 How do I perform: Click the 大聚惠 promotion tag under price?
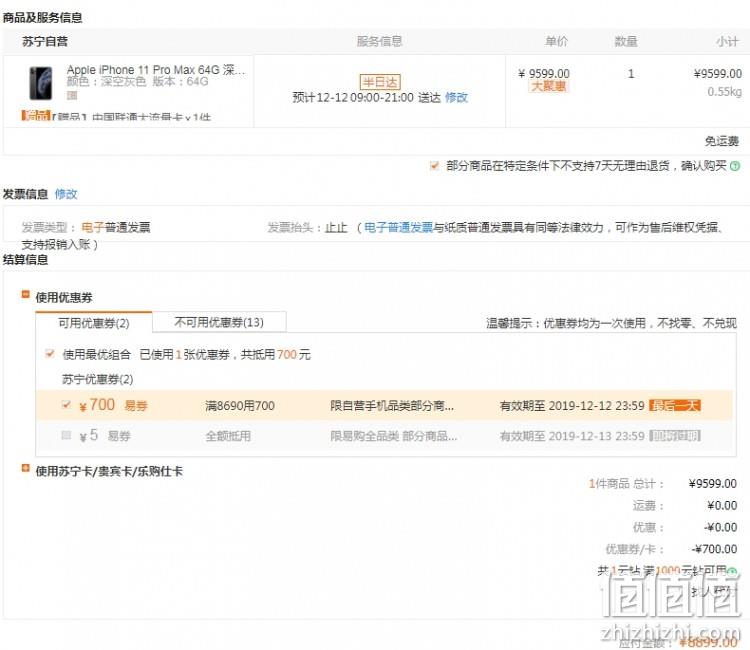549,87
